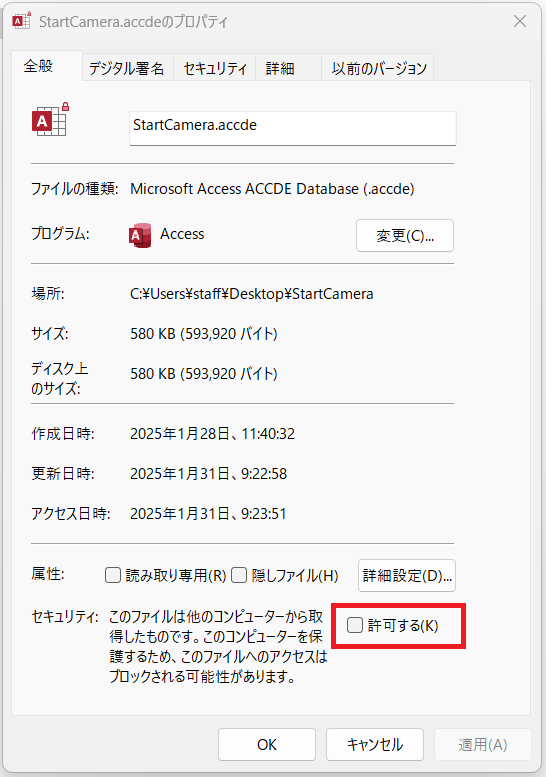This screenshot has width=546, height=777.
Task: Check the 読み取り専用(R) checkbox
Action: pos(113,575)
